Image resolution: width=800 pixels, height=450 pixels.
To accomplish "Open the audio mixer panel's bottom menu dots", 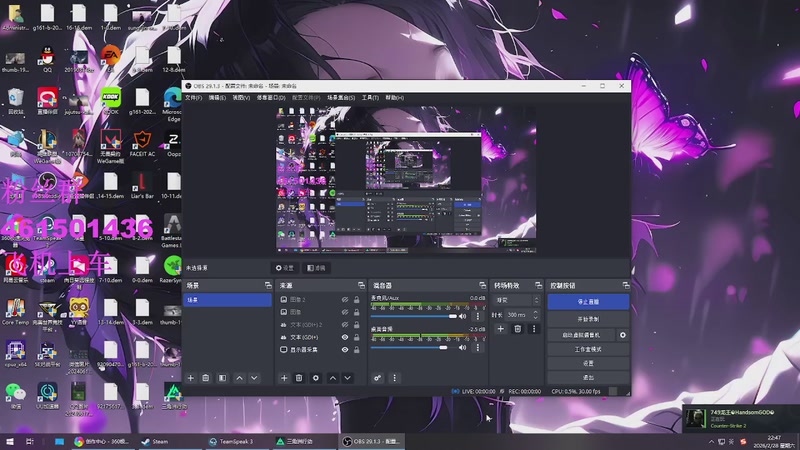I will [394, 378].
